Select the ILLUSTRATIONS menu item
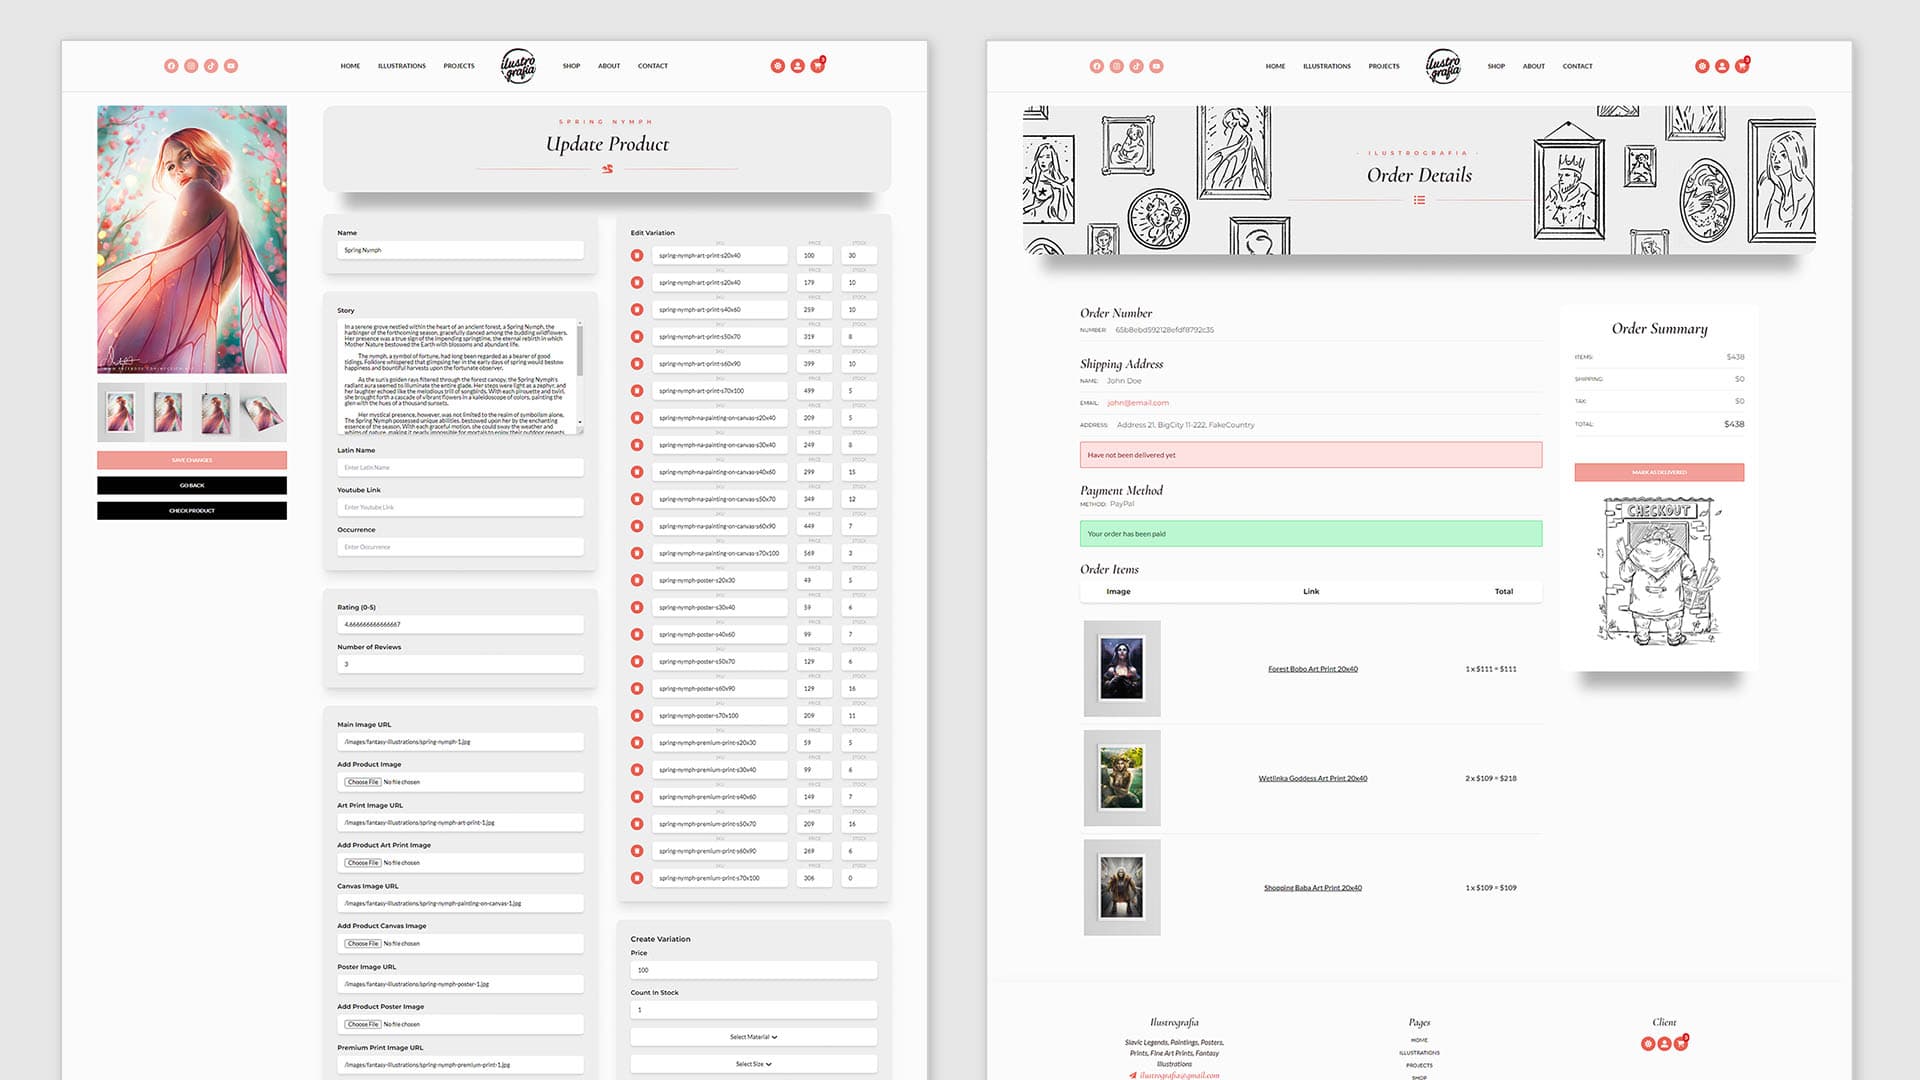 [401, 66]
